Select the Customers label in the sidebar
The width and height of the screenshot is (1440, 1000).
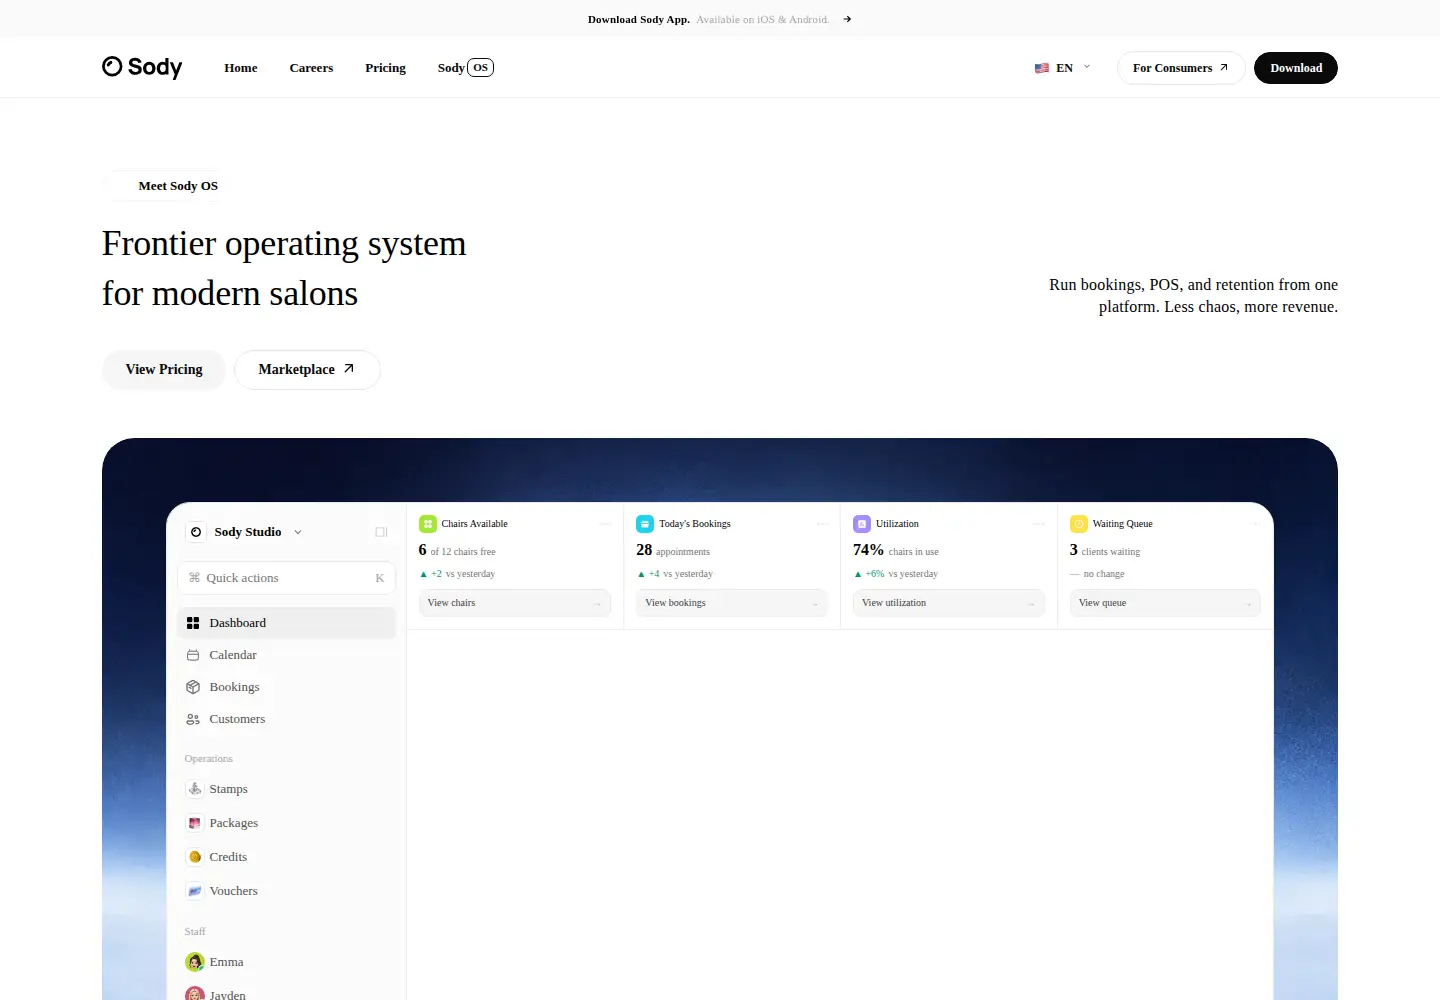237,719
